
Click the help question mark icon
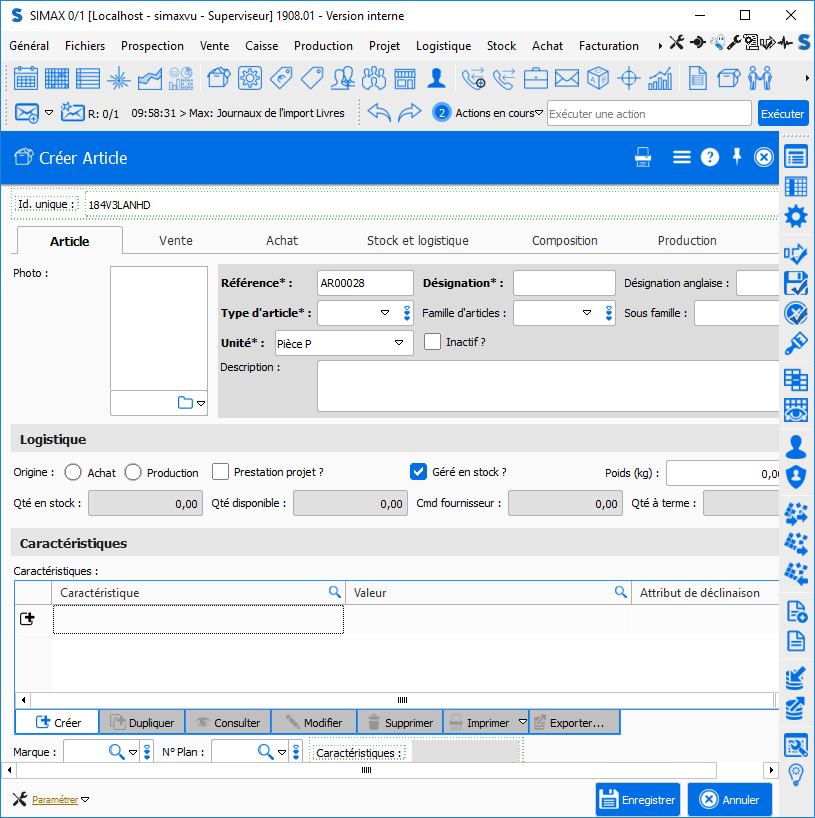pos(709,157)
